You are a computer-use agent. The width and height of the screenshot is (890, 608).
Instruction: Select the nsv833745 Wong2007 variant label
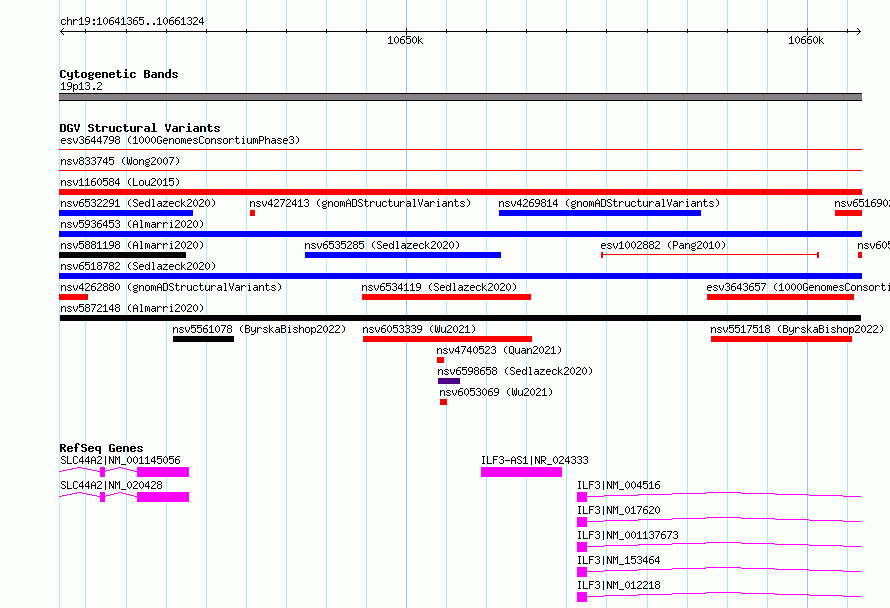click(120, 161)
